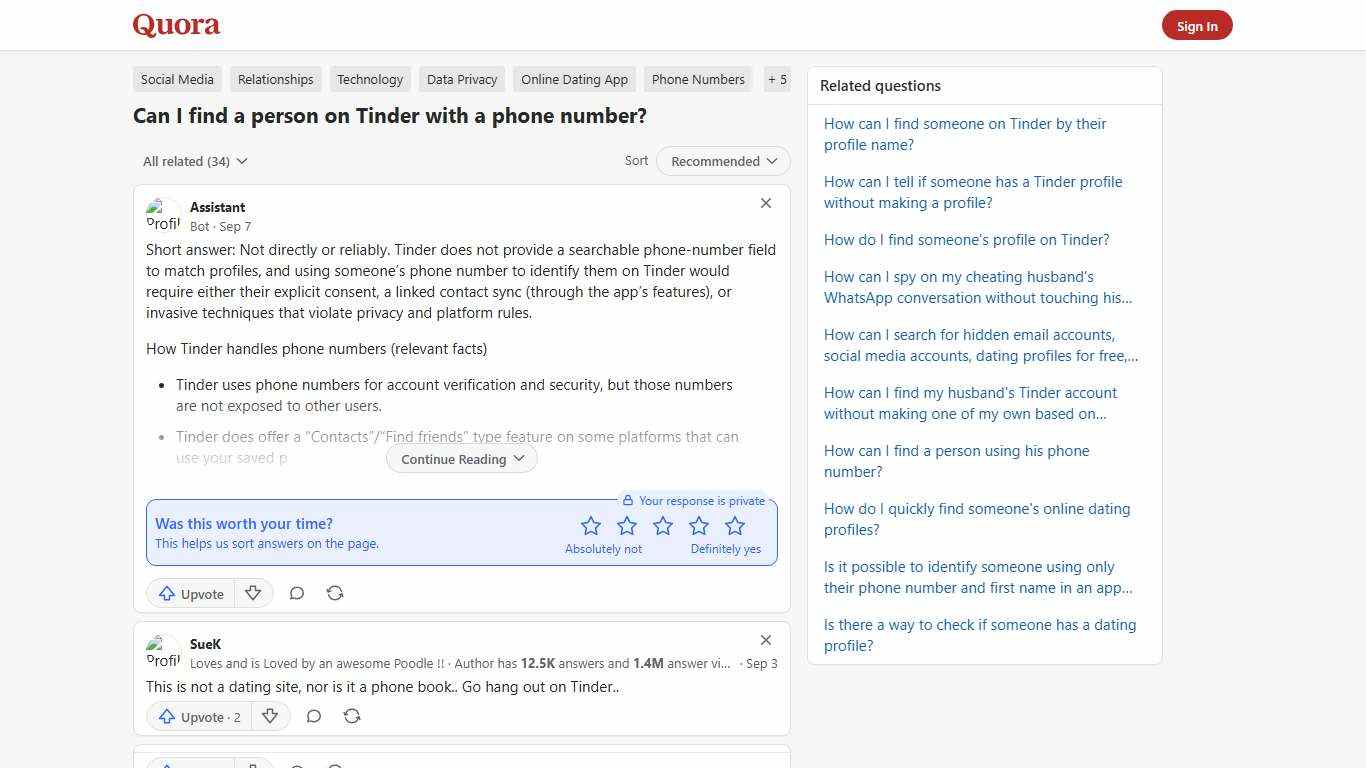Show the '+ 5' hidden topics
The image size is (1366, 768).
pyautogui.click(x=777, y=79)
